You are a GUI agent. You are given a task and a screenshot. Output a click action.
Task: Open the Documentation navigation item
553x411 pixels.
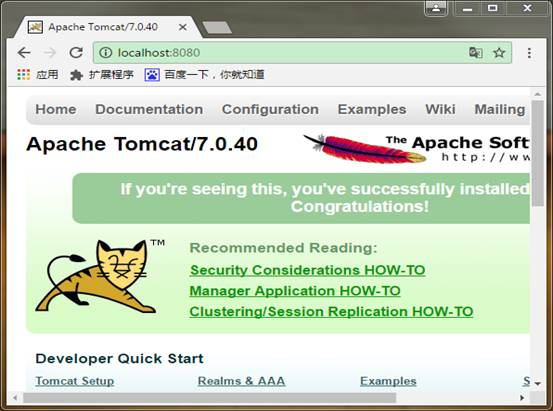149,109
